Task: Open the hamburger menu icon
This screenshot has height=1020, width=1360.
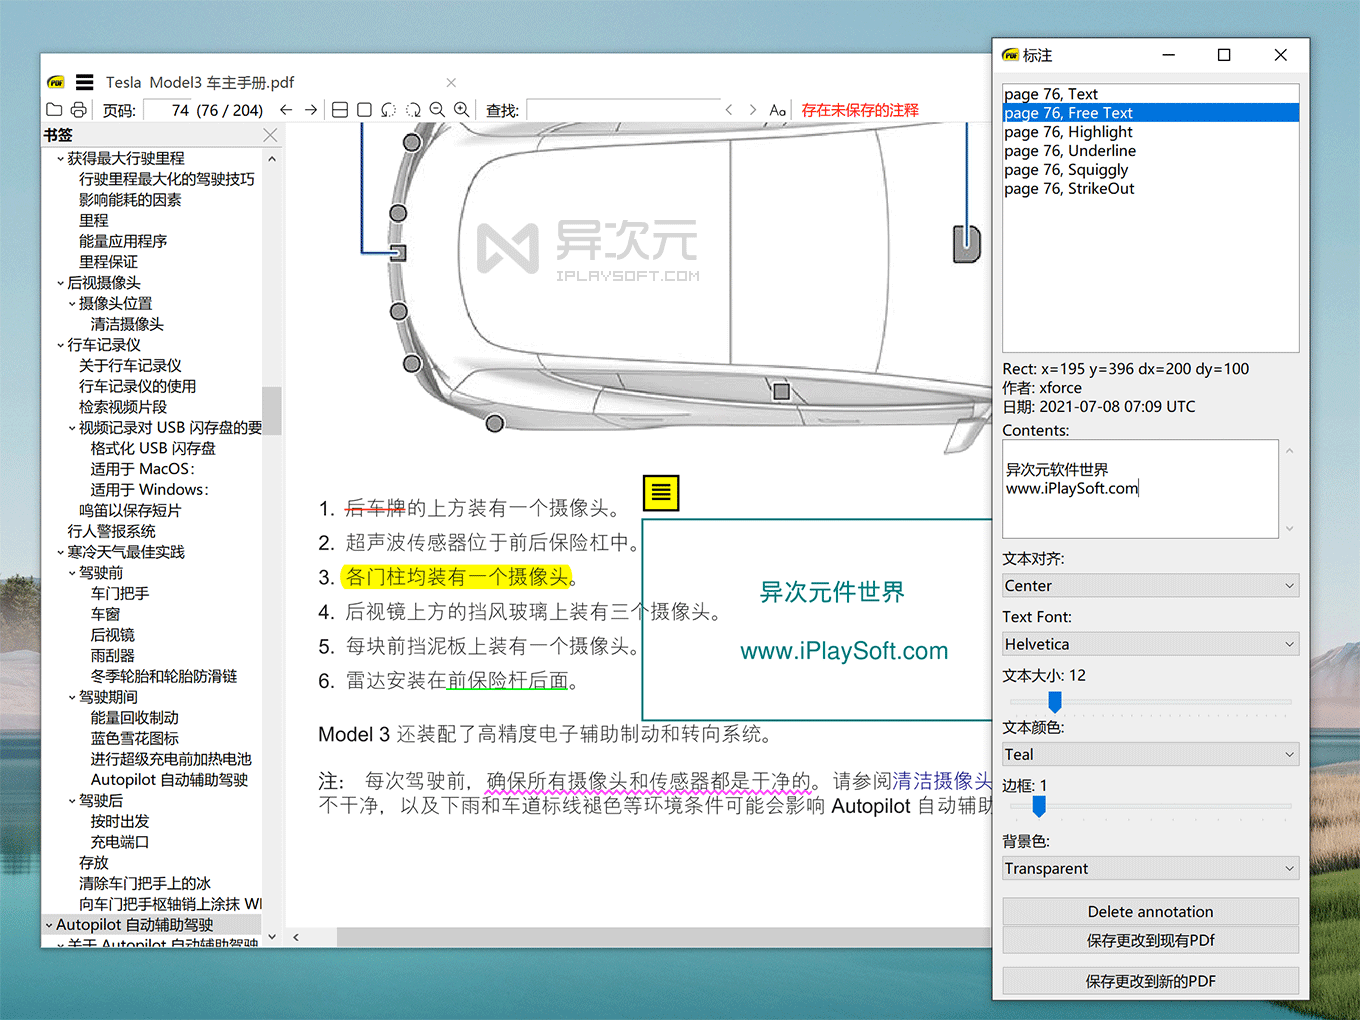Action: coord(85,82)
